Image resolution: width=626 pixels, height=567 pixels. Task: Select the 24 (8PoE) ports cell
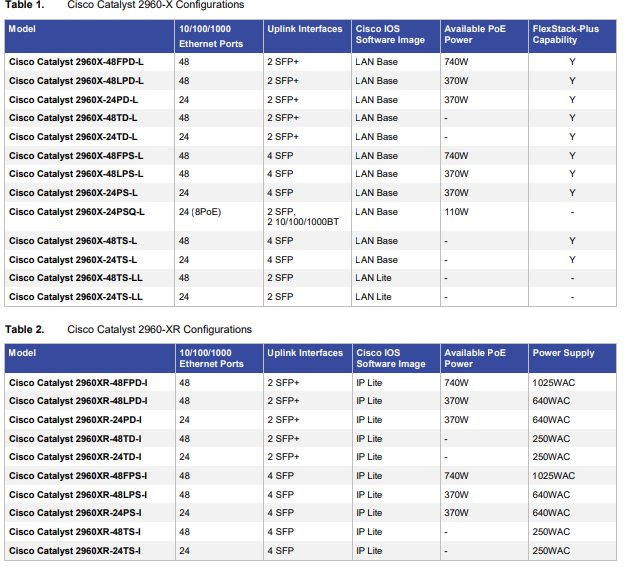point(200,212)
